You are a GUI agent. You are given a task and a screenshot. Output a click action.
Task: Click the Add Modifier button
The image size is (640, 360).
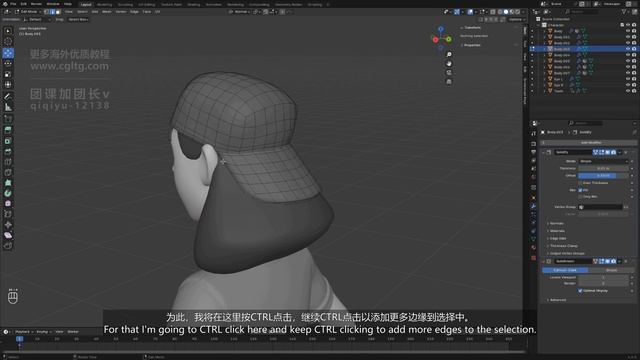tap(589, 143)
